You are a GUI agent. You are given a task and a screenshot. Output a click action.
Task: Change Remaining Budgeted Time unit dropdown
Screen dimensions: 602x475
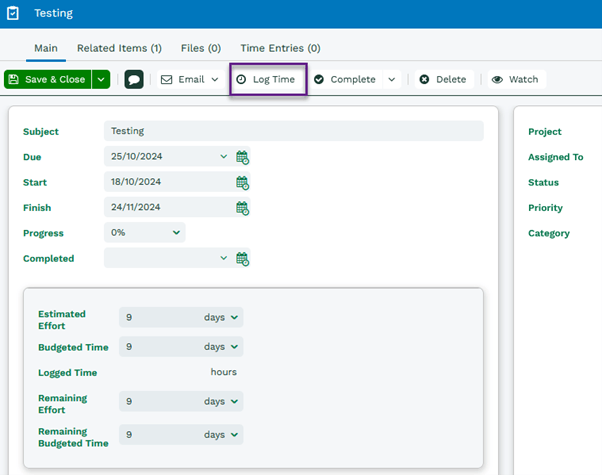(221, 435)
